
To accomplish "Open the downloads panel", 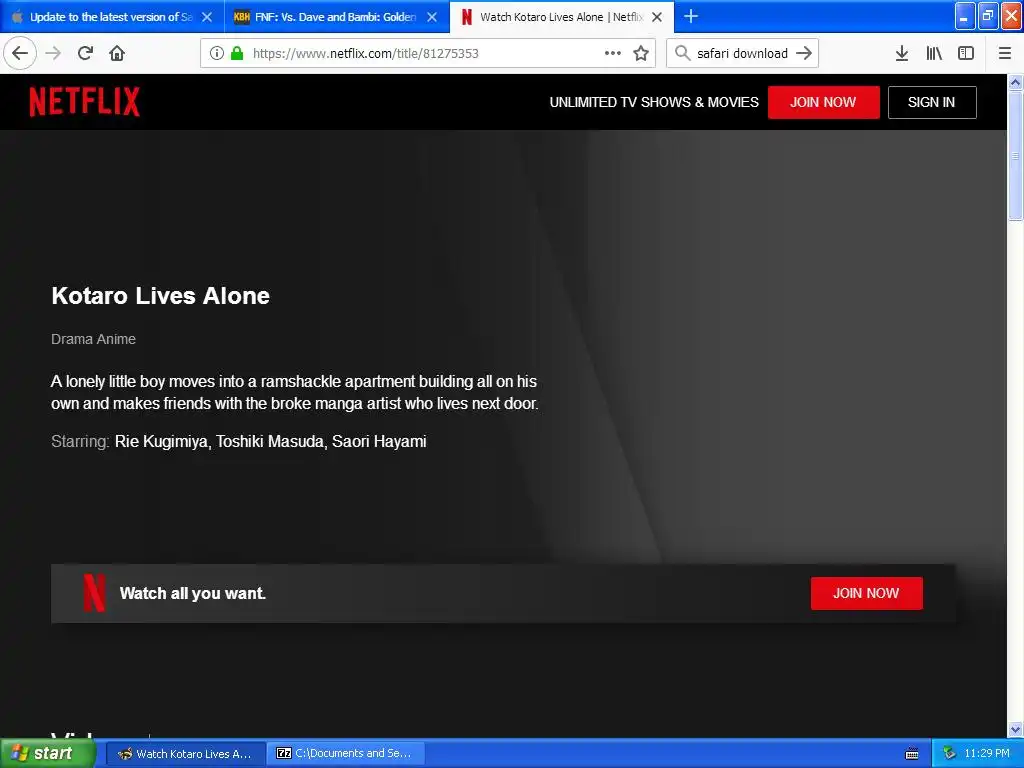I will (x=902, y=53).
